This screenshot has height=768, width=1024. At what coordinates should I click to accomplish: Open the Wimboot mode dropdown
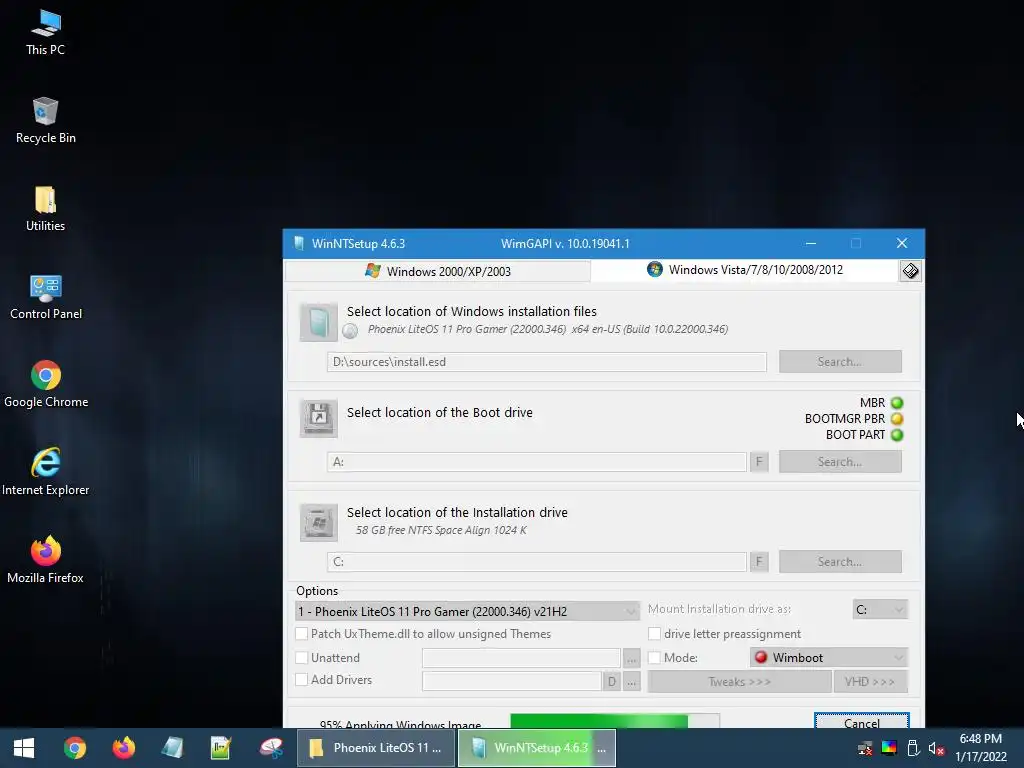(829, 658)
